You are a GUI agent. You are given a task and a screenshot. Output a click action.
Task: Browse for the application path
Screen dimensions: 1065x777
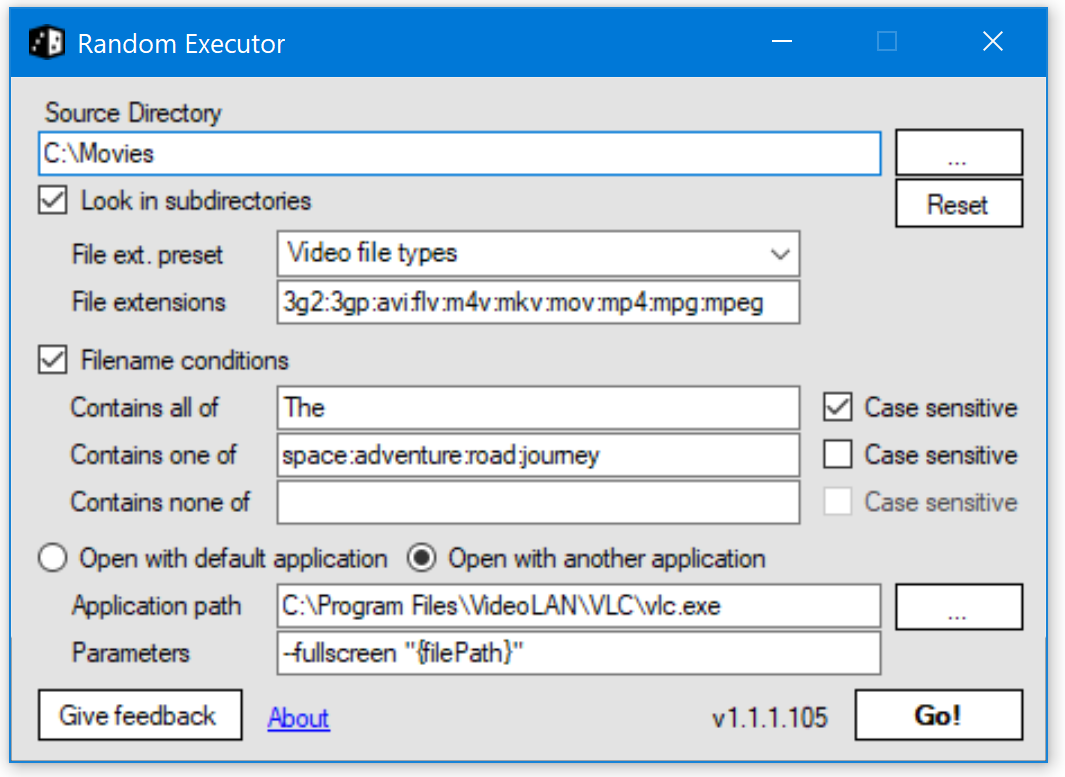(958, 606)
